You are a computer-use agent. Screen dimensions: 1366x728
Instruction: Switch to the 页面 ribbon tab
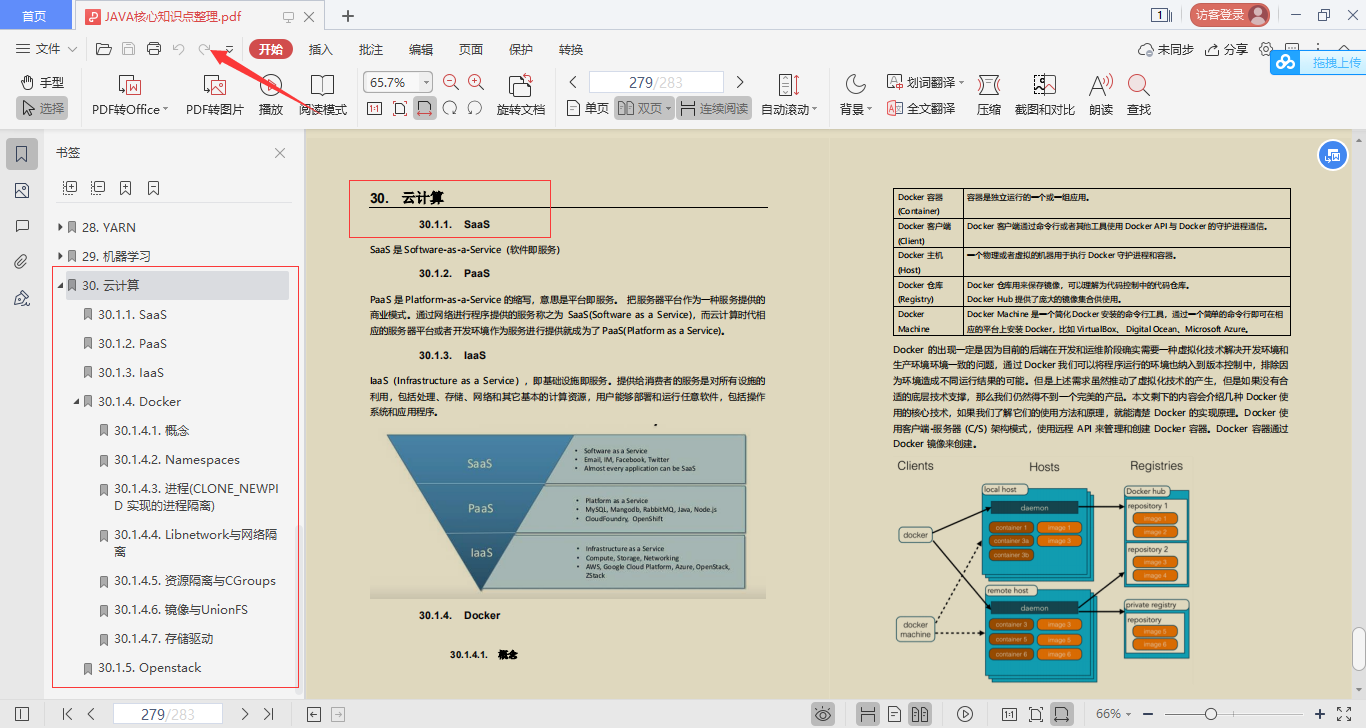pyautogui.click(x=471, y=49)
